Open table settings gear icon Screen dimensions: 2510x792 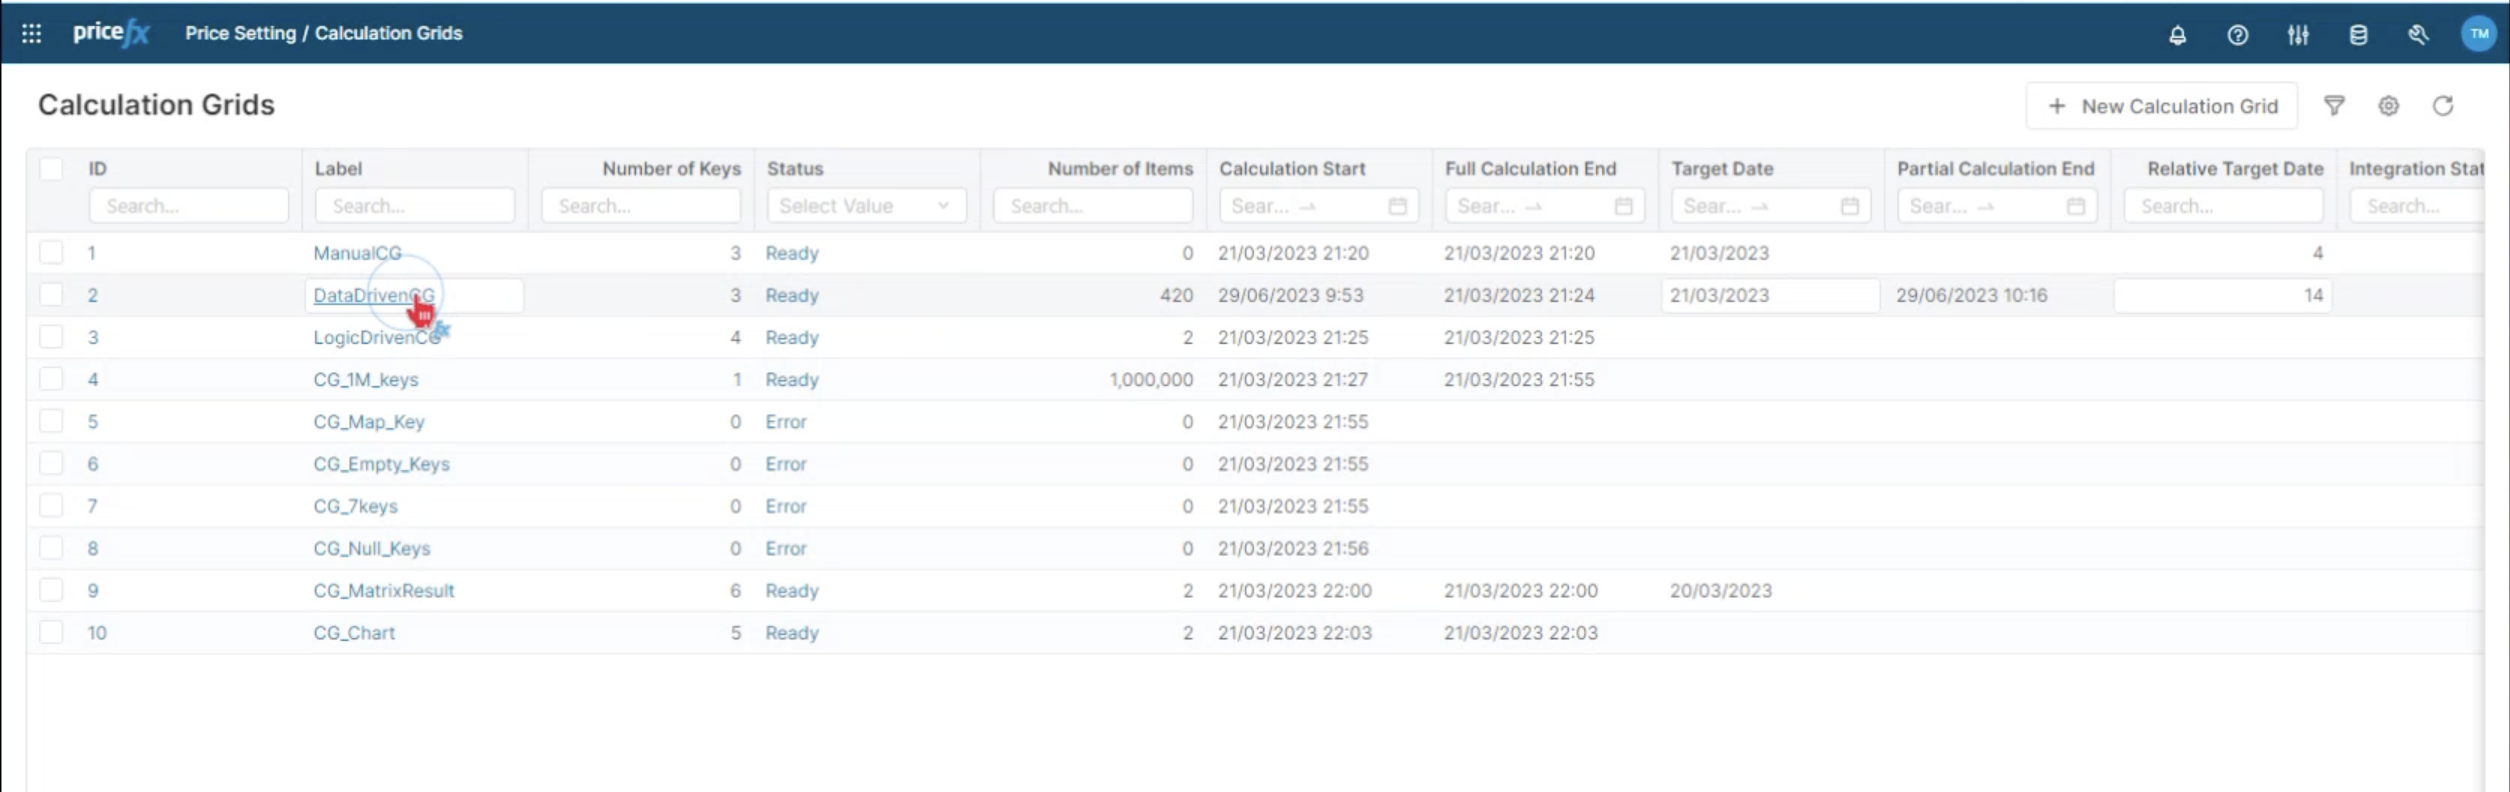click(x=2388, y=106)
